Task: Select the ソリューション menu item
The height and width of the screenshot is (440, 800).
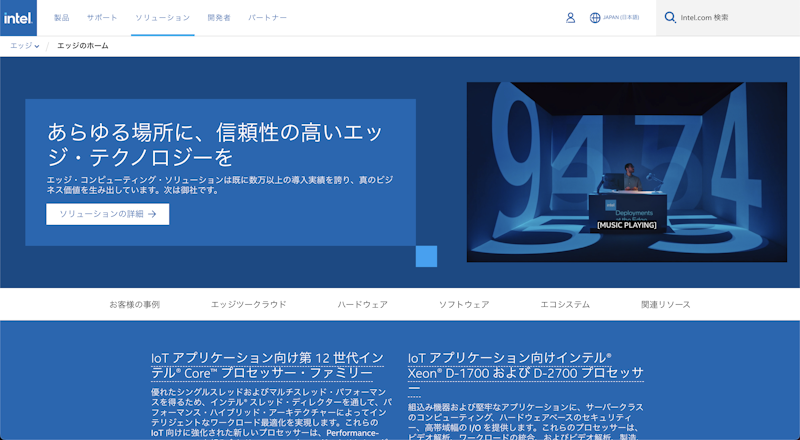Action: click(x=162, y=18)
